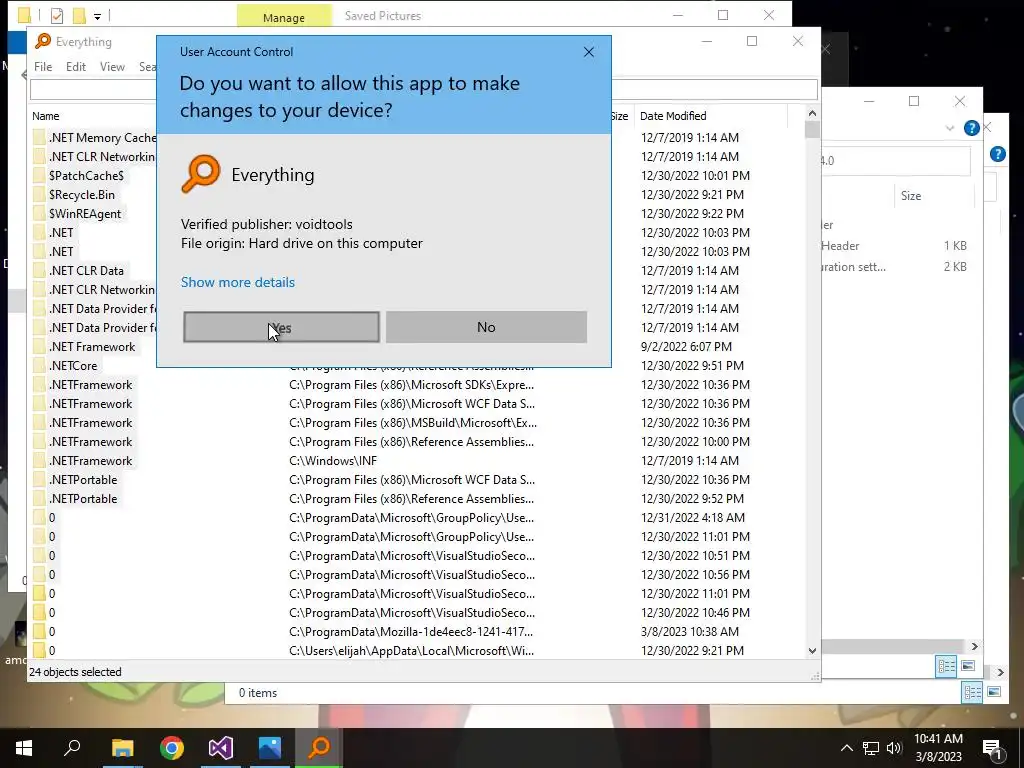
Task: Click No in the User Account Control dialog
Action: tap(487, 327)
